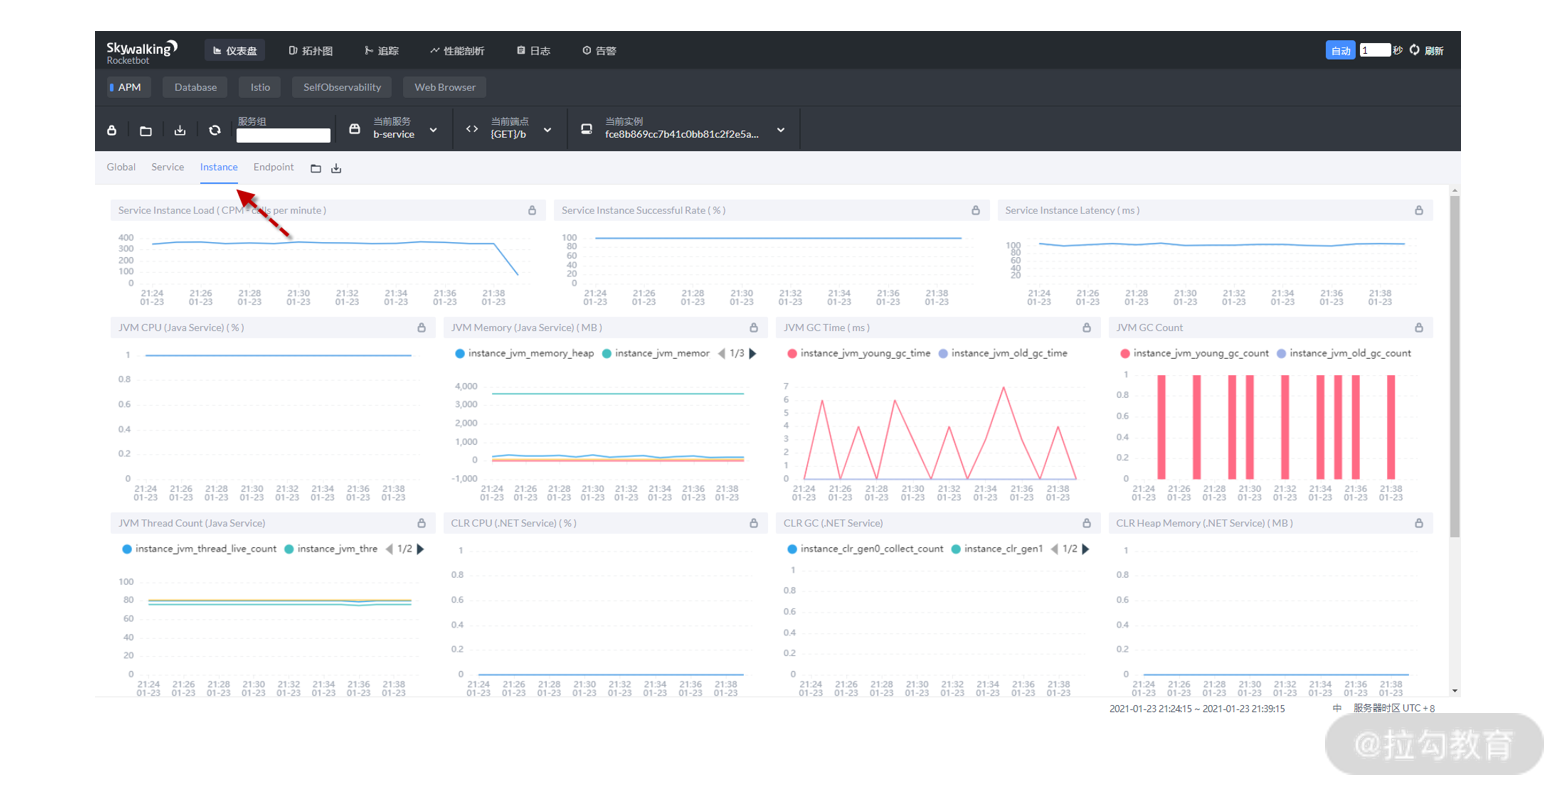Viewport: 1566px width, 795px height.
Task: Toggle the dashboard edit lock icon
Action: [x=112, y=130]
